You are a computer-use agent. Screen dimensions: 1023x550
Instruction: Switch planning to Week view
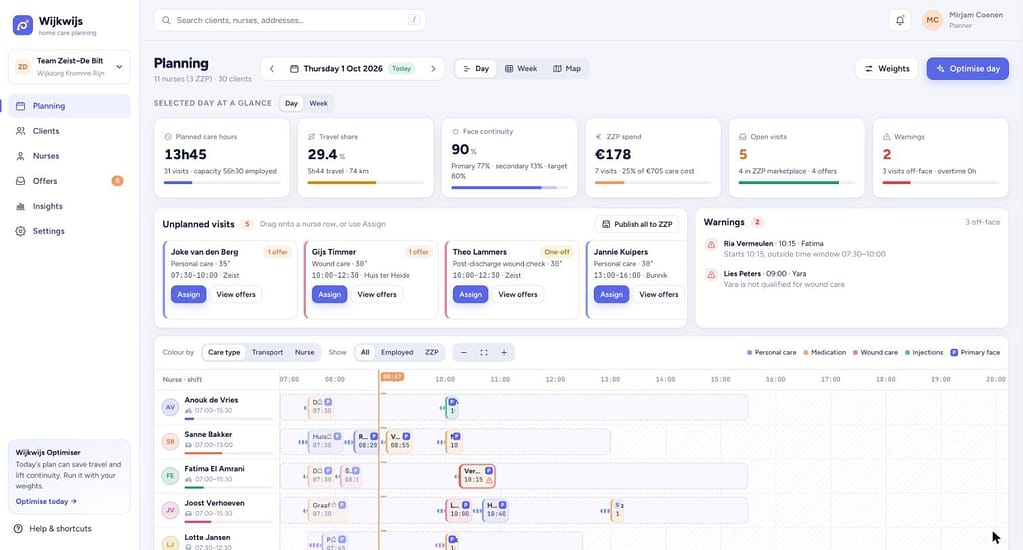(x=521, y=69)
